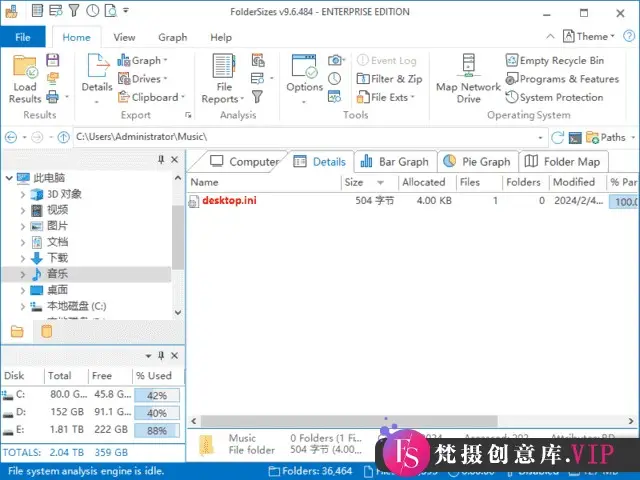
Task: Select the 音乐 folder in tree
Action: pos(87,274)
